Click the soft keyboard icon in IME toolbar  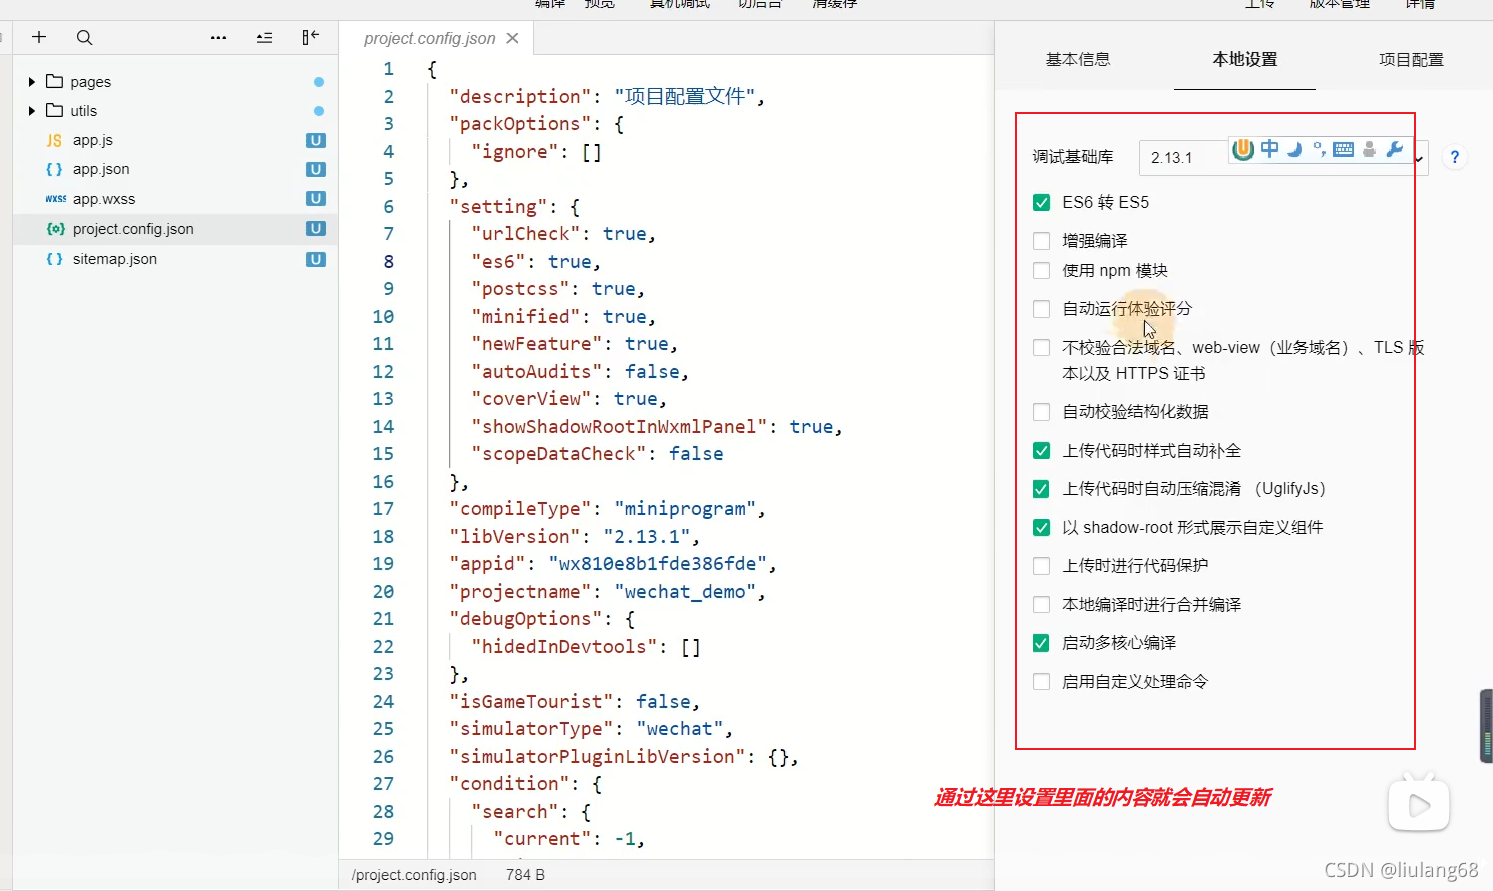(x=1344, y=149)
